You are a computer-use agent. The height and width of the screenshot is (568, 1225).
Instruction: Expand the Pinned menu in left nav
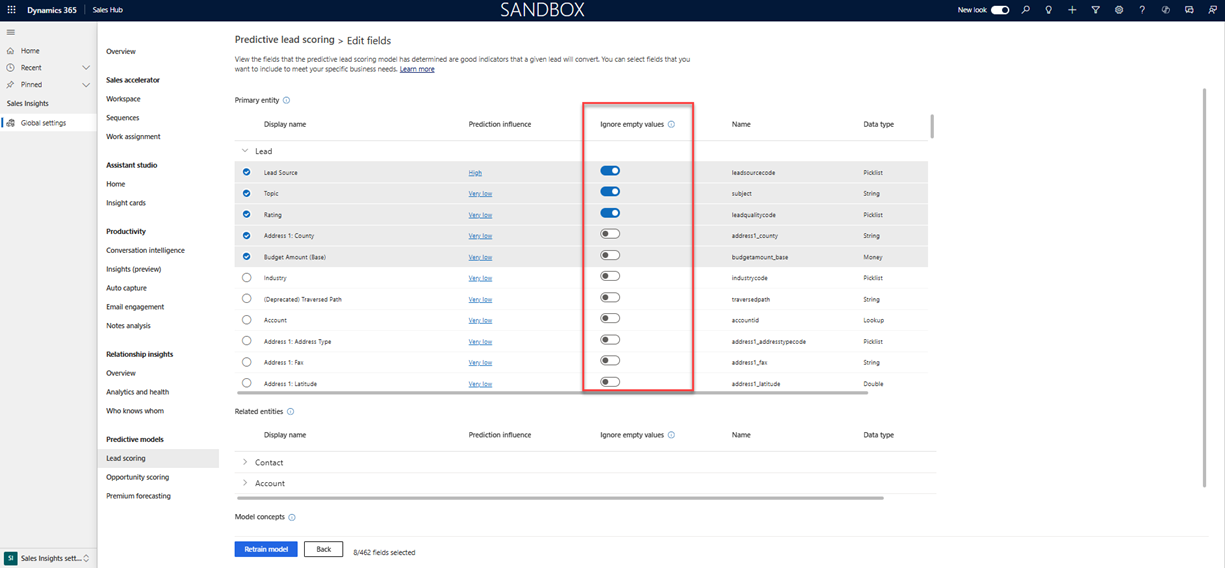pos(86,85)
